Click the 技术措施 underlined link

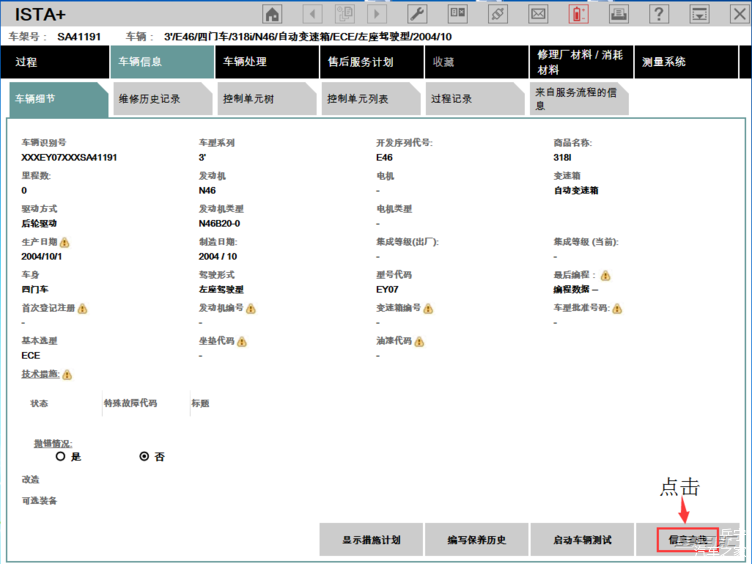tap(40, 374)
